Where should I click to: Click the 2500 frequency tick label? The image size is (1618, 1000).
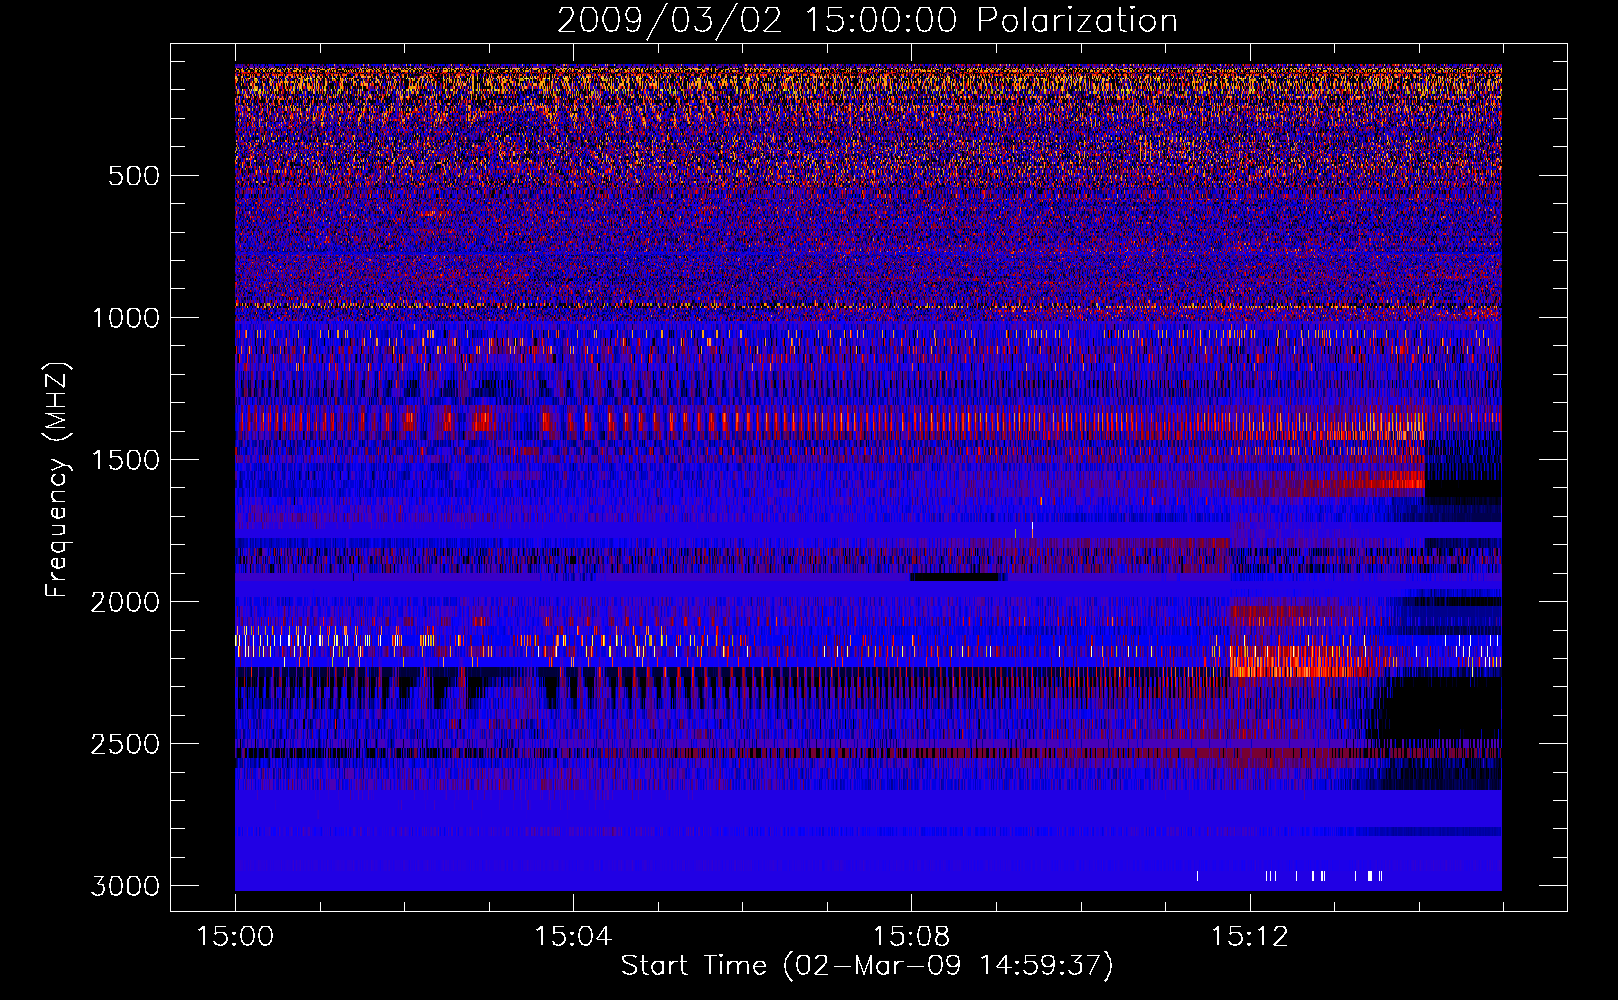coord(125,744)
